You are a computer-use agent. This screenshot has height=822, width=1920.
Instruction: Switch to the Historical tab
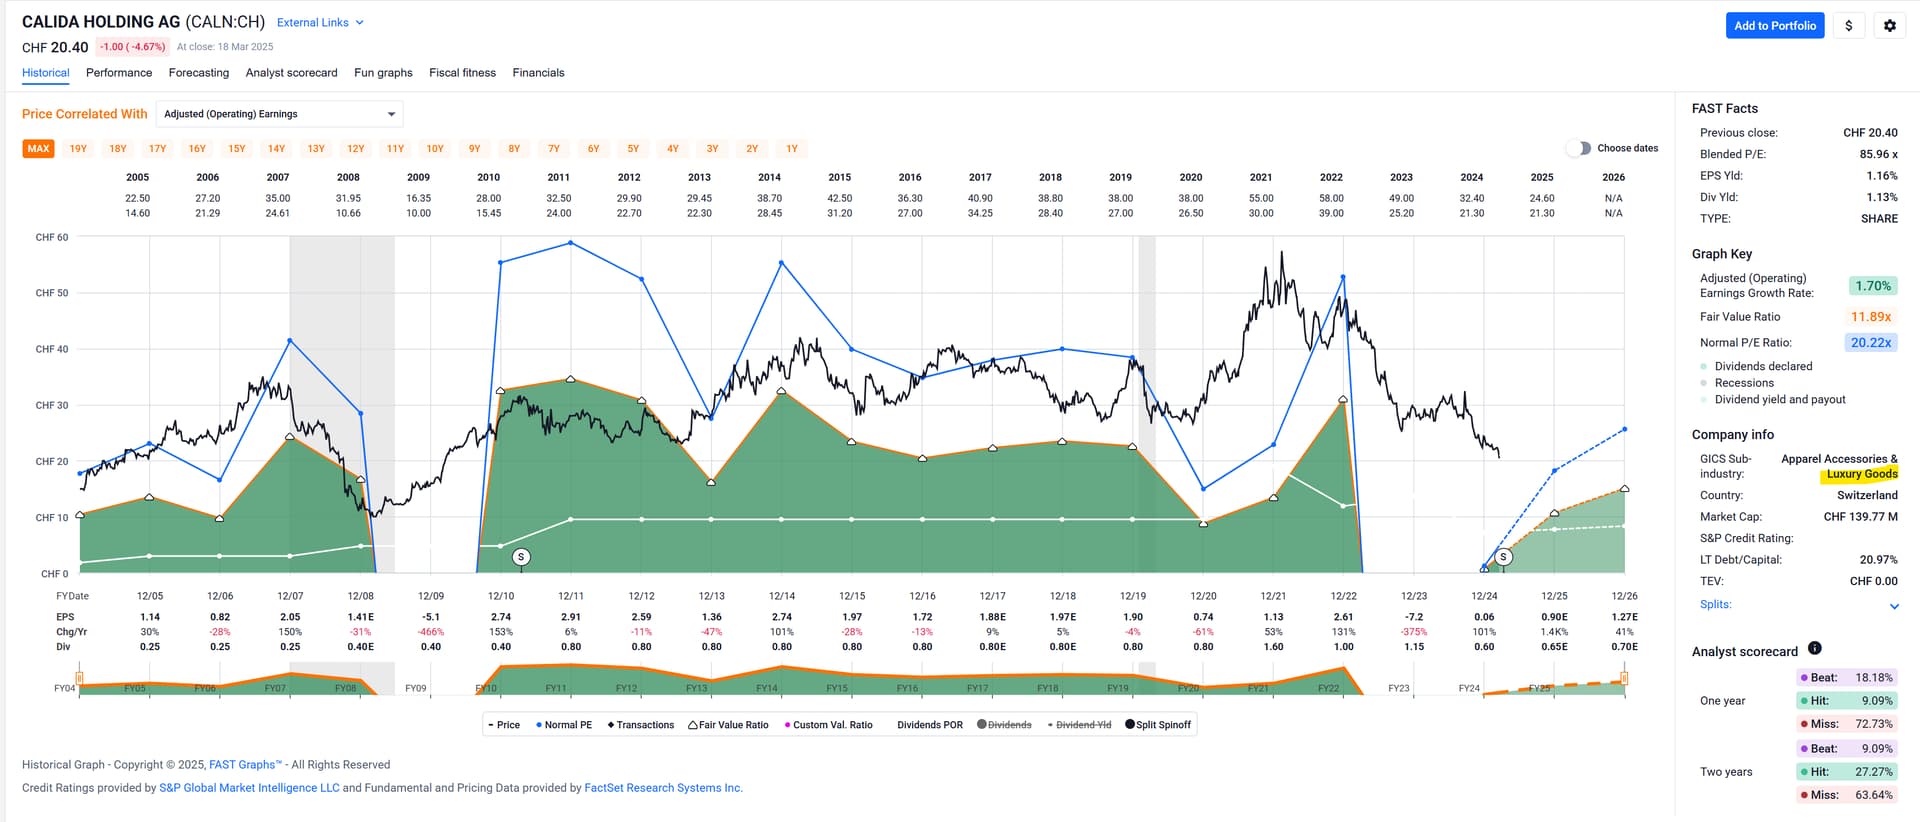pos(46,73)
